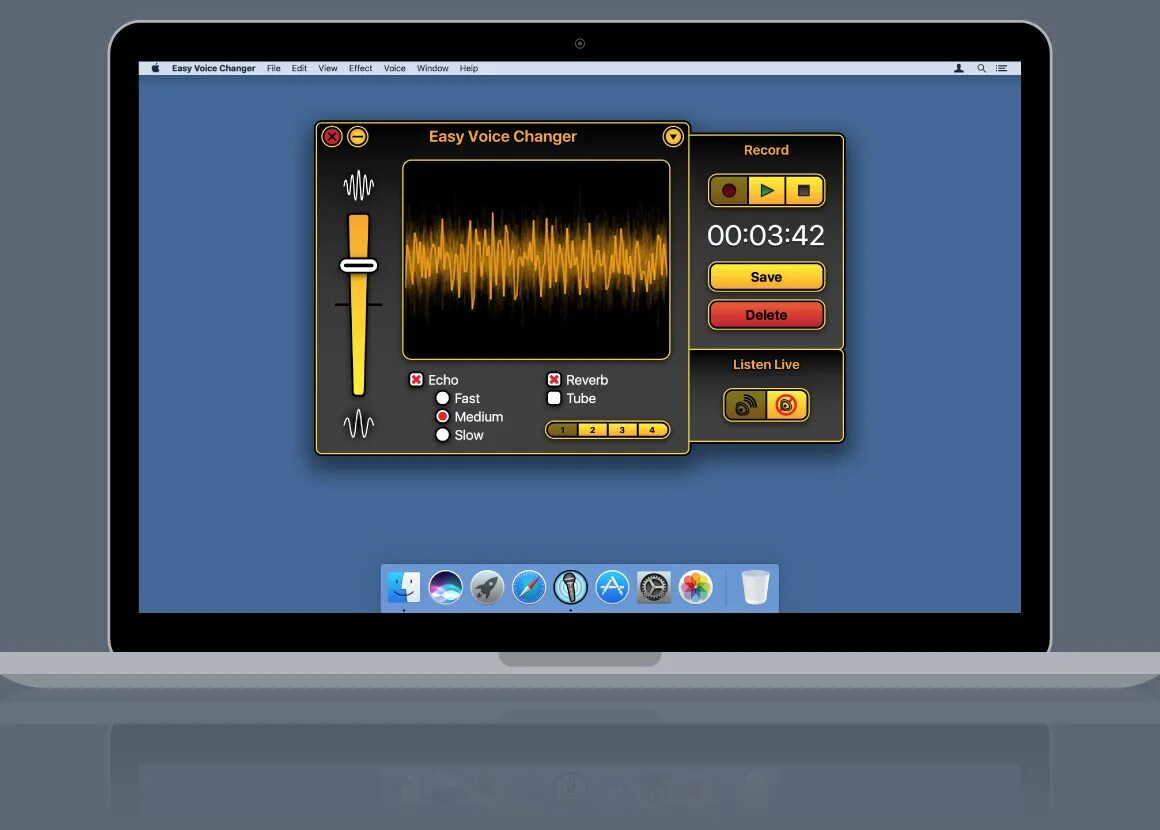The height and width of the screenshot is (830, 1160).
Task: Adjust the pitch slider handle
Action: pyautogui.click(x=359, y=266)
